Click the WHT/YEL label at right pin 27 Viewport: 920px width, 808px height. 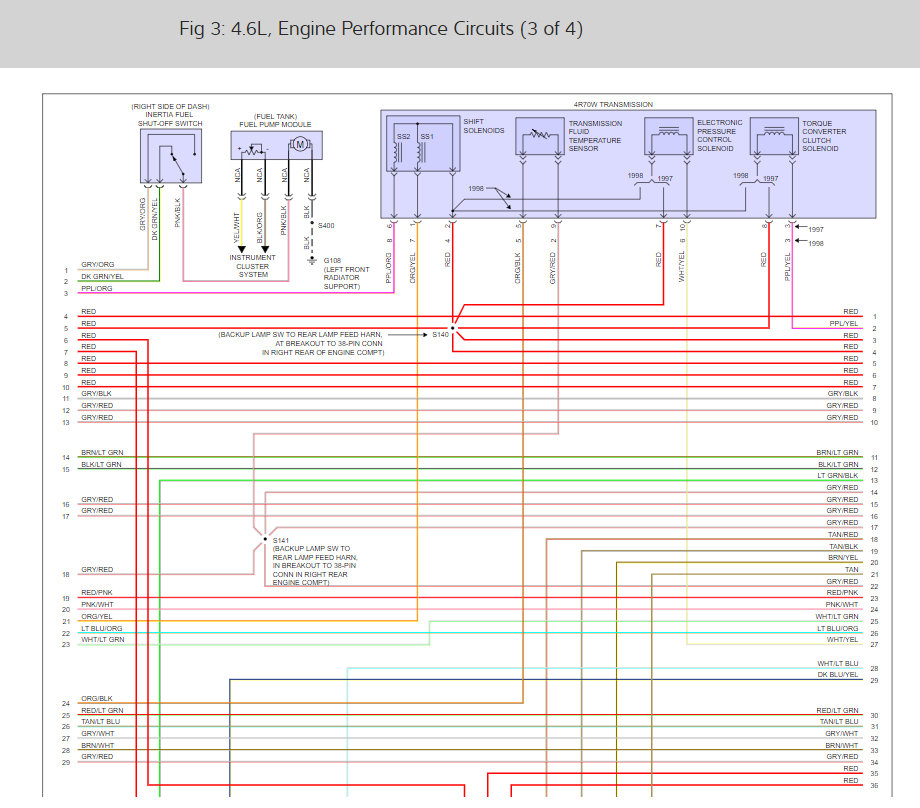[x=843, y=640]
